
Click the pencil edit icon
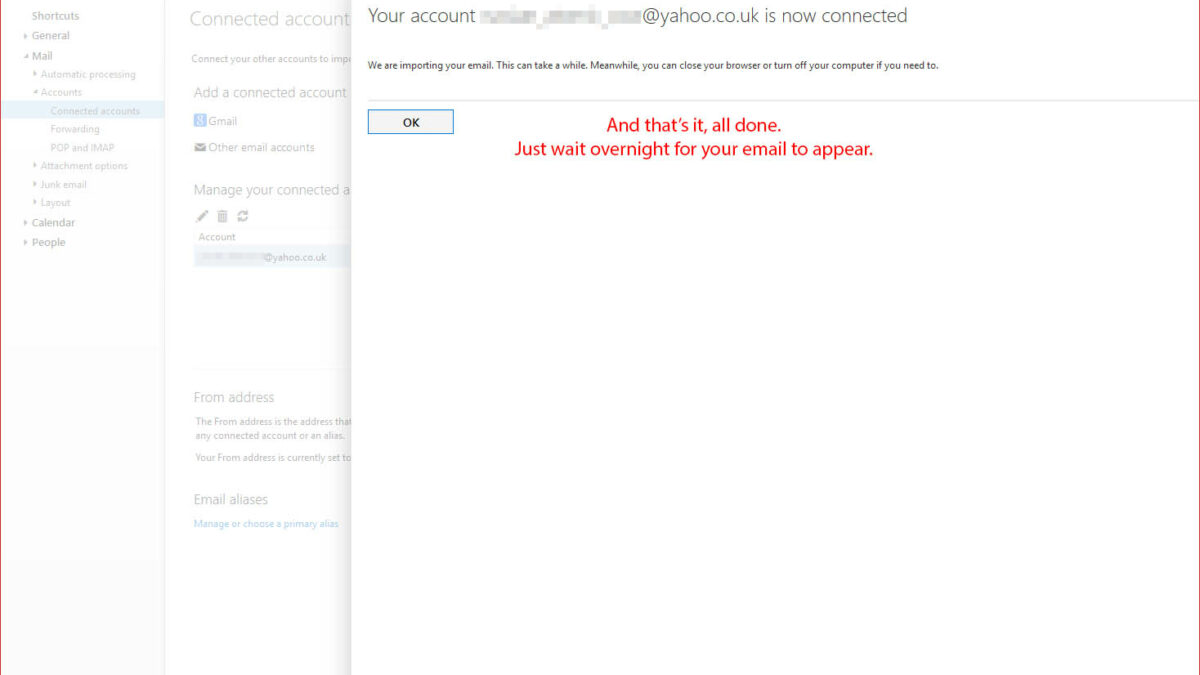point(202,216)
